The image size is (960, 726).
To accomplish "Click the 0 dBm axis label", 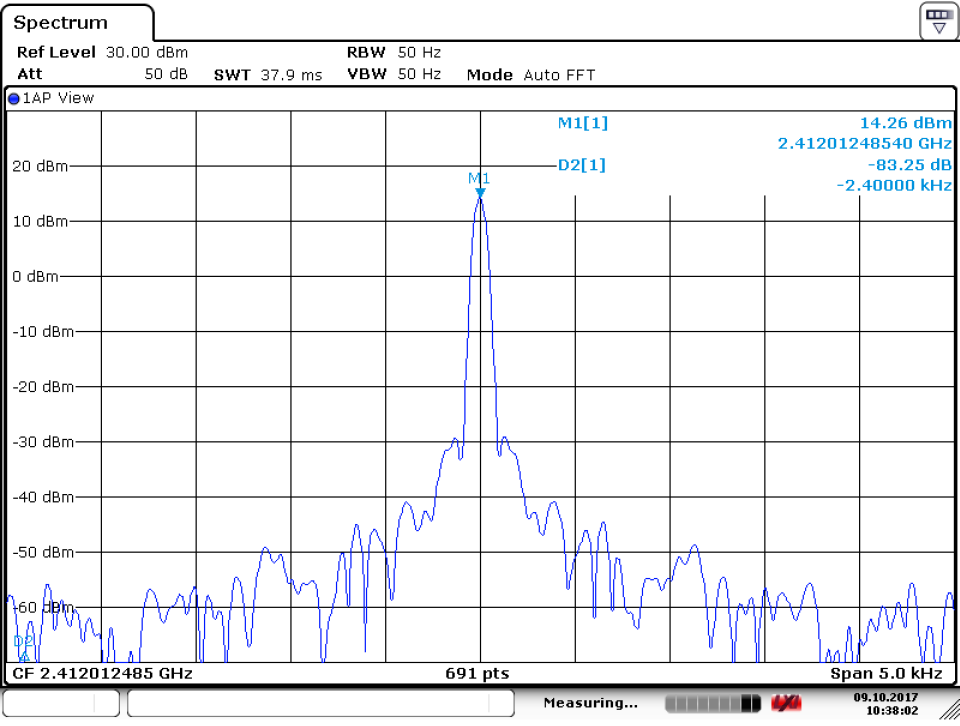I will (x=36, y=277).
